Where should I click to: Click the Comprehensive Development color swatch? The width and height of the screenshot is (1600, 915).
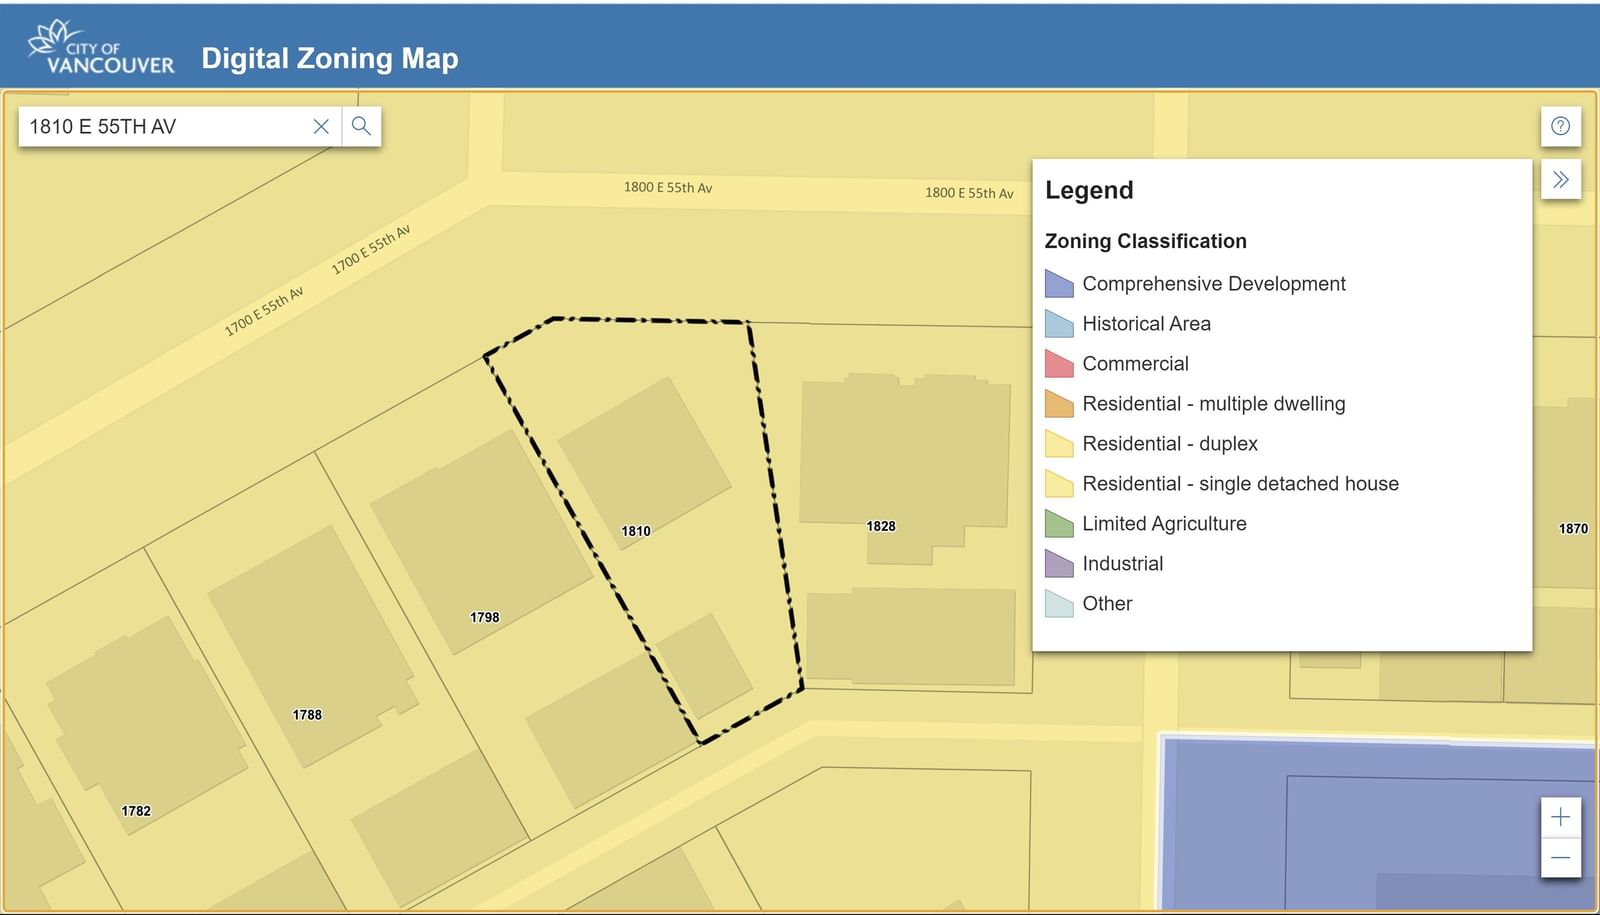pyautogui.click(x=1059, y=284)
